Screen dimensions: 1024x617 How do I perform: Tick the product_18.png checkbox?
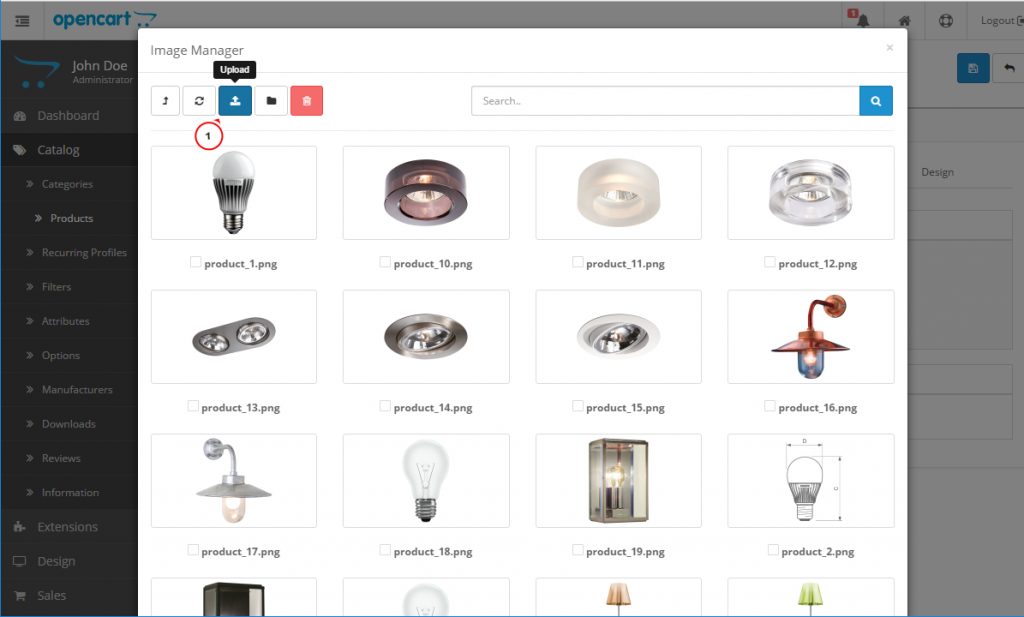coord(385,550)
